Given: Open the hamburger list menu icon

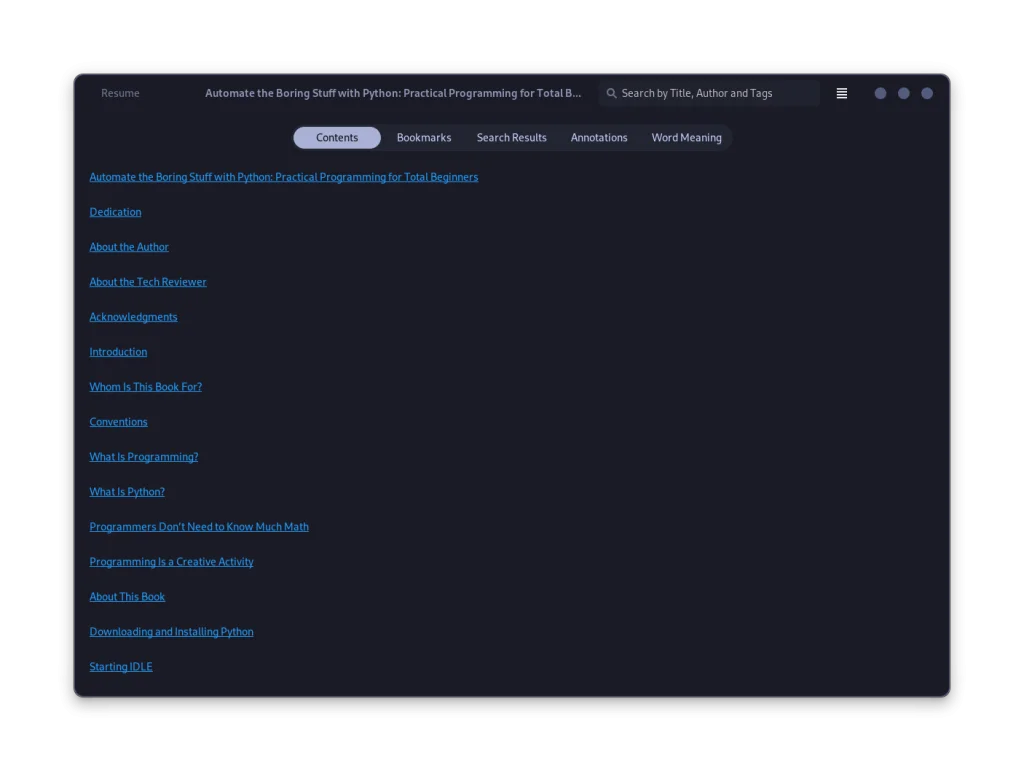Looking at the screenshot, I should coord(841,92).
